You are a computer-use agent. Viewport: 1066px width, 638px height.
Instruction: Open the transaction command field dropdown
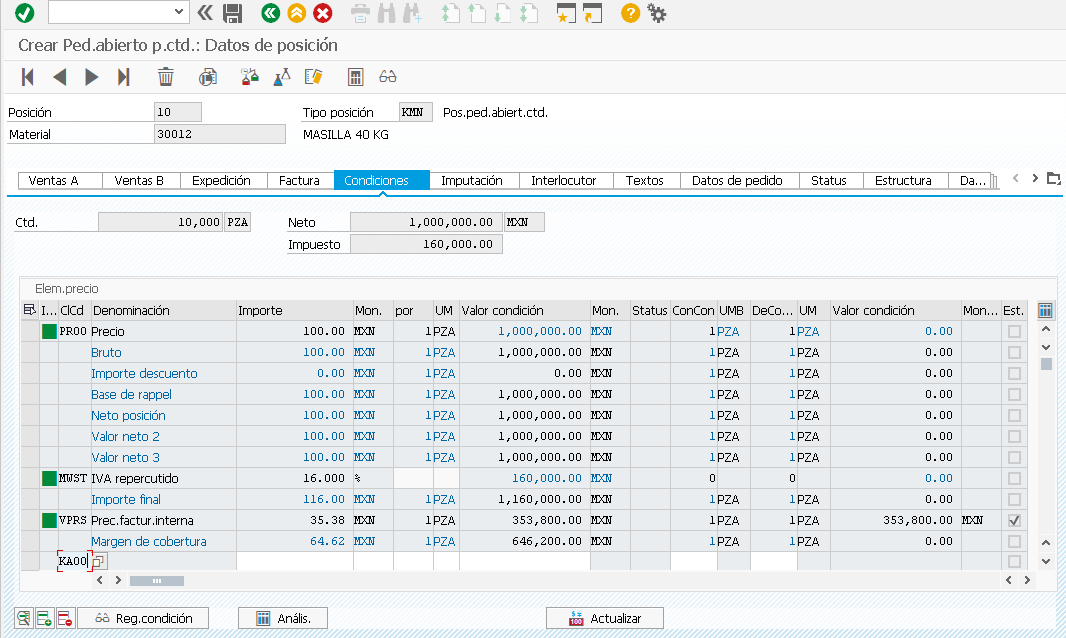pos(180,12)
